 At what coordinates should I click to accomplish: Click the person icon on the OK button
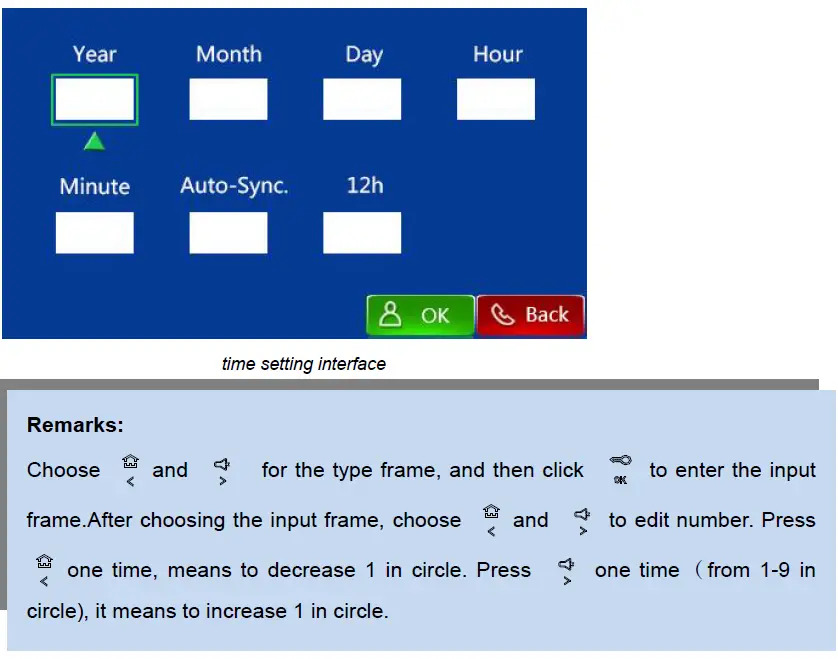[x=391, y=315]
